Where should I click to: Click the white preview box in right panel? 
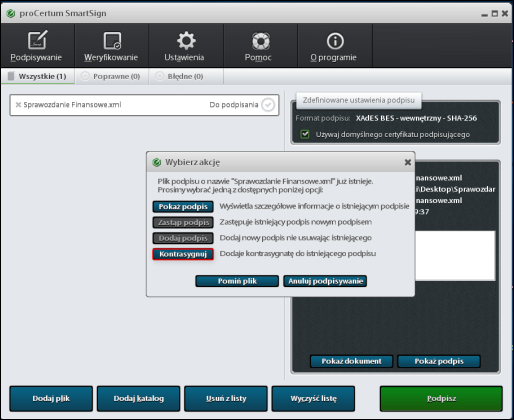click(x=455, y=256)
